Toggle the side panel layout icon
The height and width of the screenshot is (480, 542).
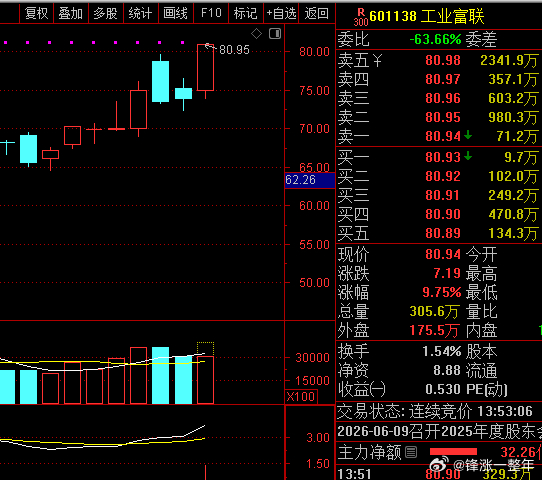[x=275, y=34]
